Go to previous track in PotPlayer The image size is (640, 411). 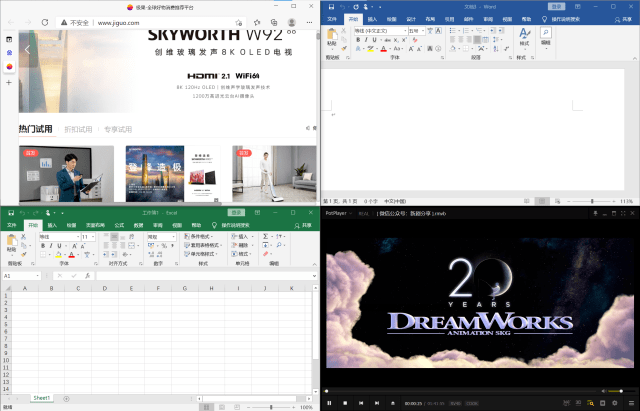(x=361, y=403)
